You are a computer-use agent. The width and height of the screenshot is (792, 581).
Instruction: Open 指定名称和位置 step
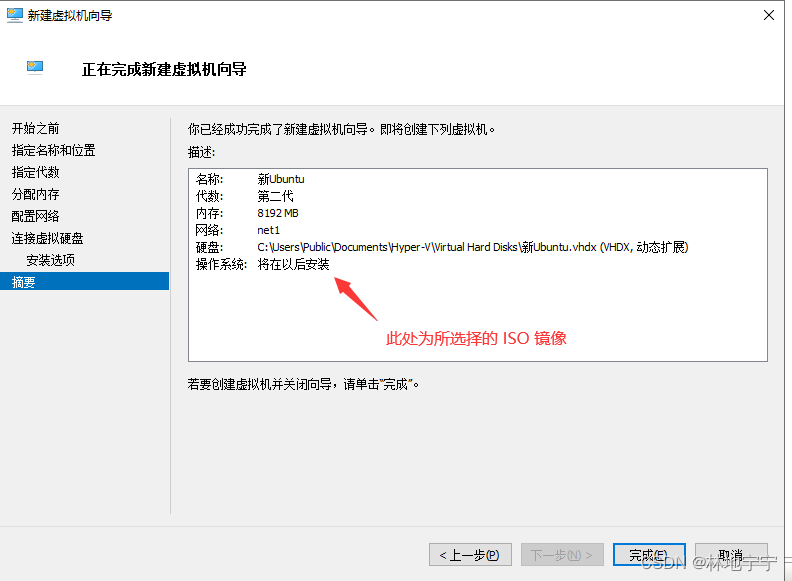point(54,150)
